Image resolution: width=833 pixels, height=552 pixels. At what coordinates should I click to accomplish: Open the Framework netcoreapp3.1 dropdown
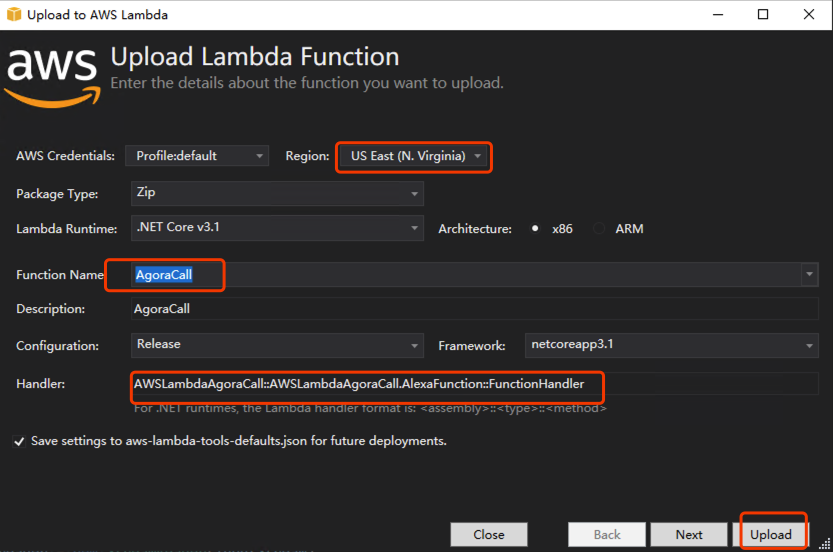tap(672, 345)
